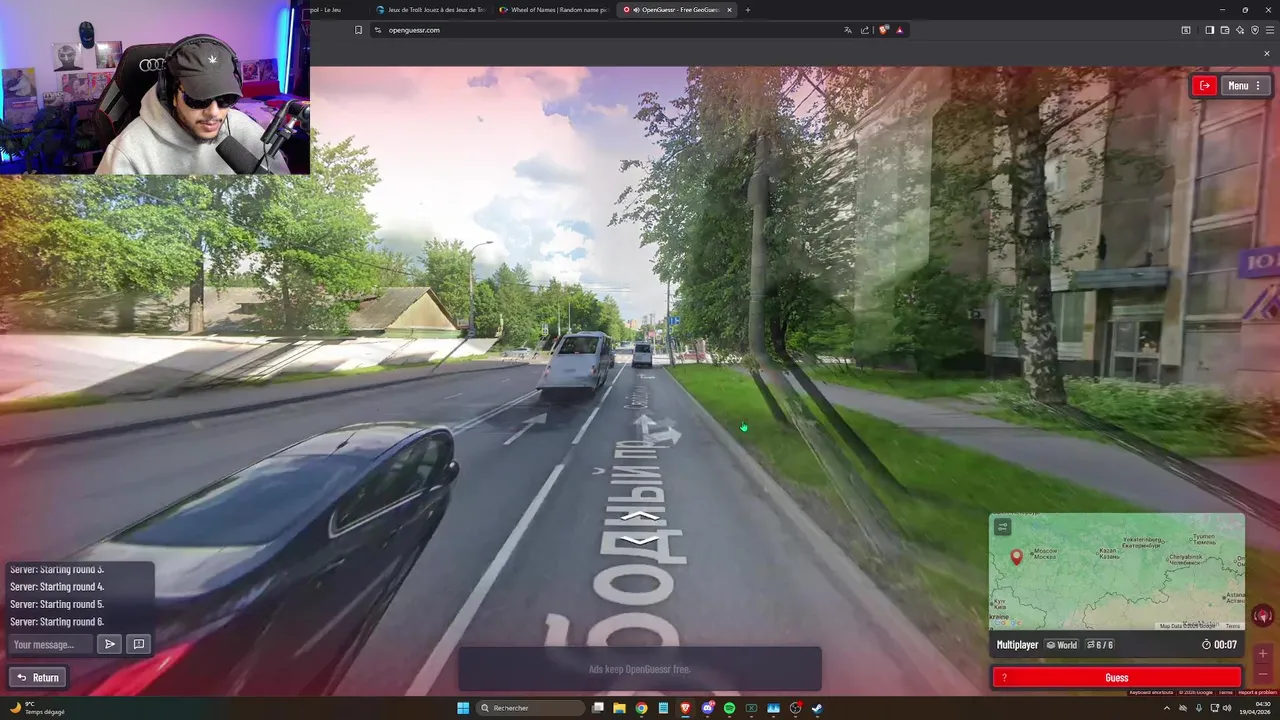The image size is (1280, 720).
Task: Click the backward street view arrow
Action: [x=640, y=540]
